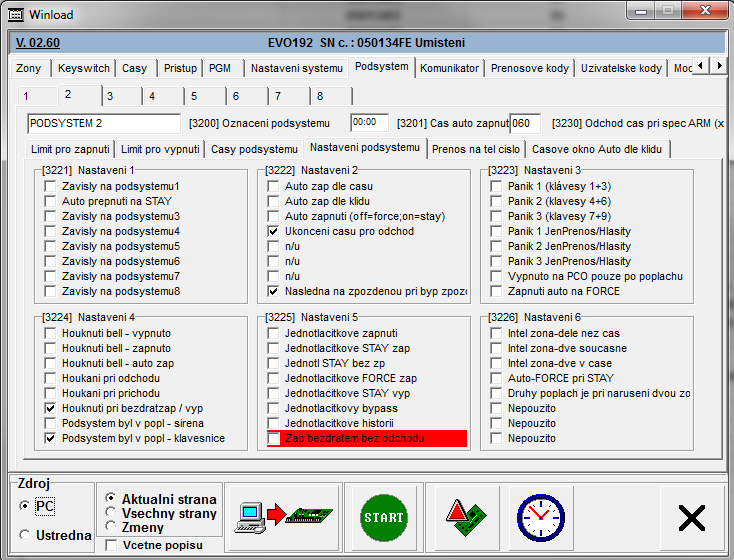
Task: Click the PC-to-panel transfer icon button
Action: pos(283,515)
